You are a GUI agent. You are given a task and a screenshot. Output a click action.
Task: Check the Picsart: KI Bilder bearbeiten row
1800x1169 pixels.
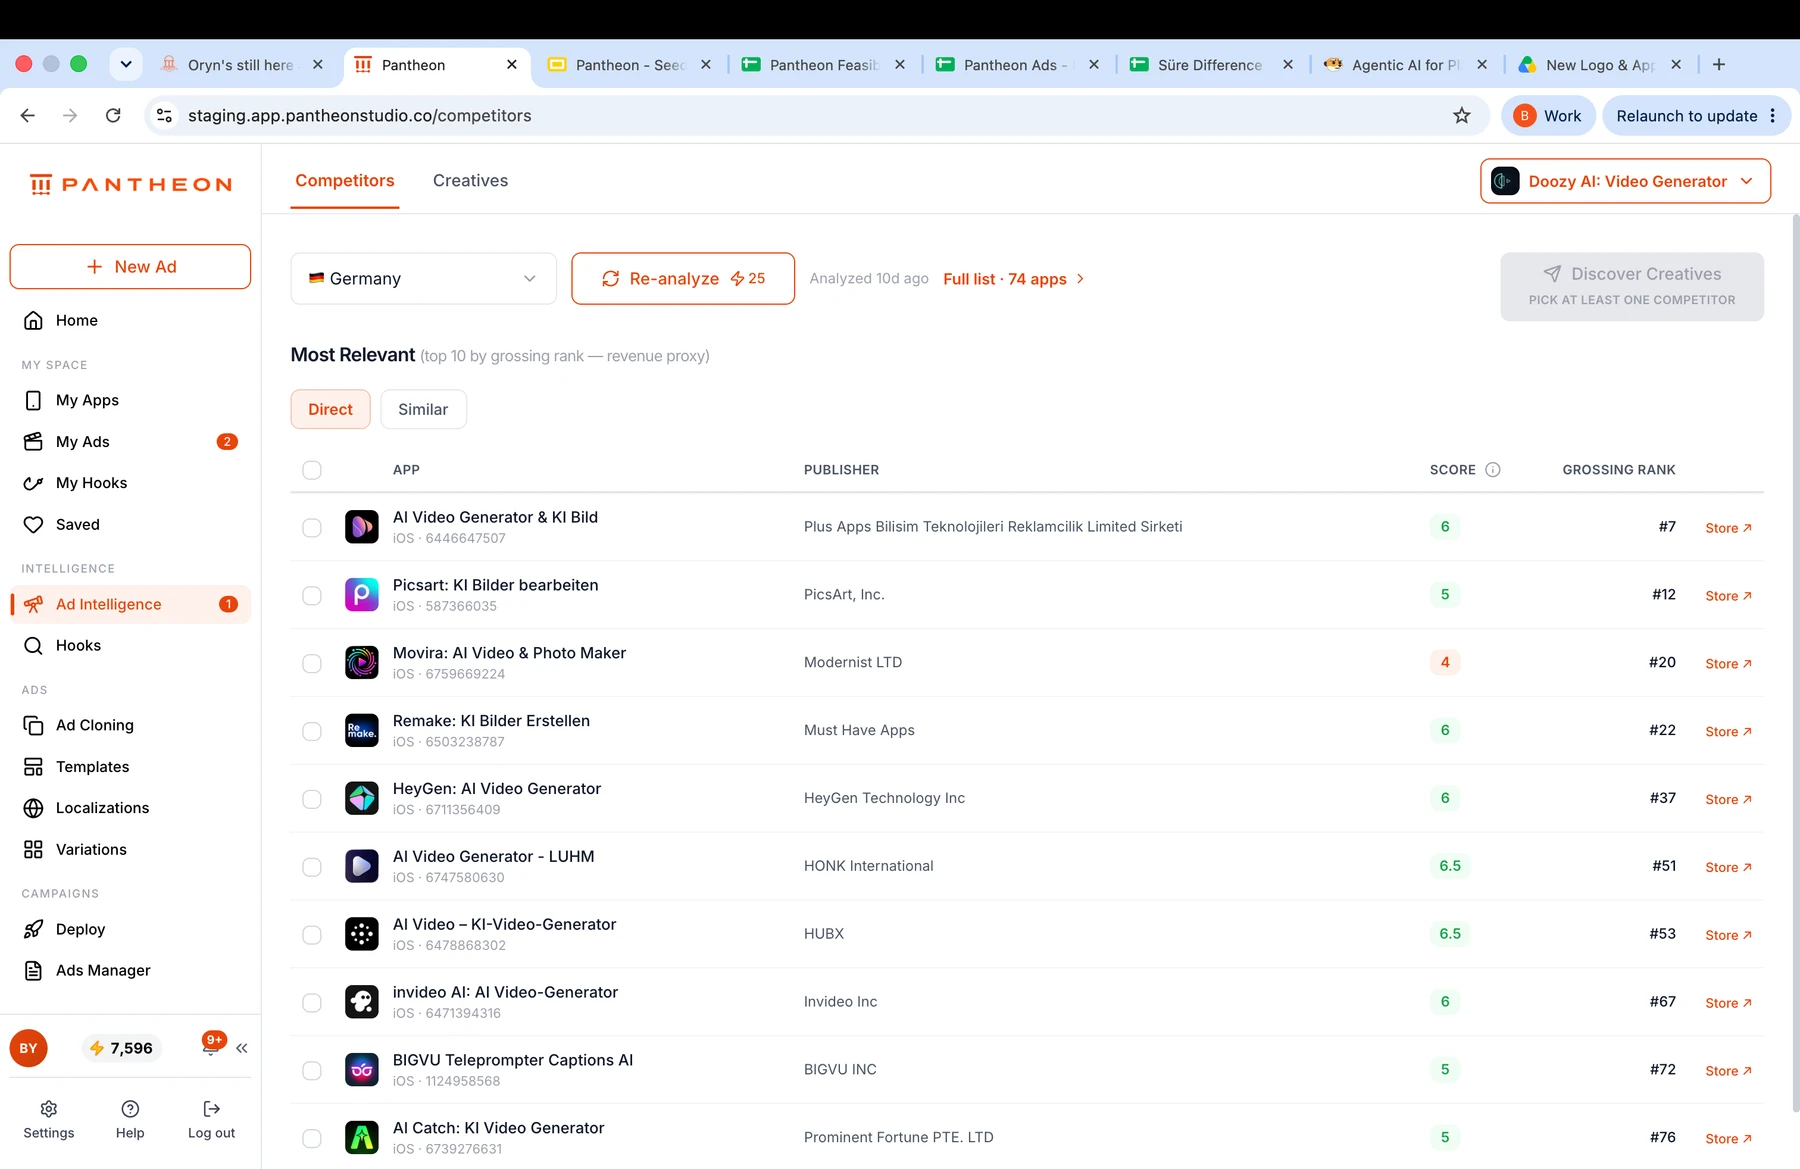pyautogui.click(x=312, y=595)
